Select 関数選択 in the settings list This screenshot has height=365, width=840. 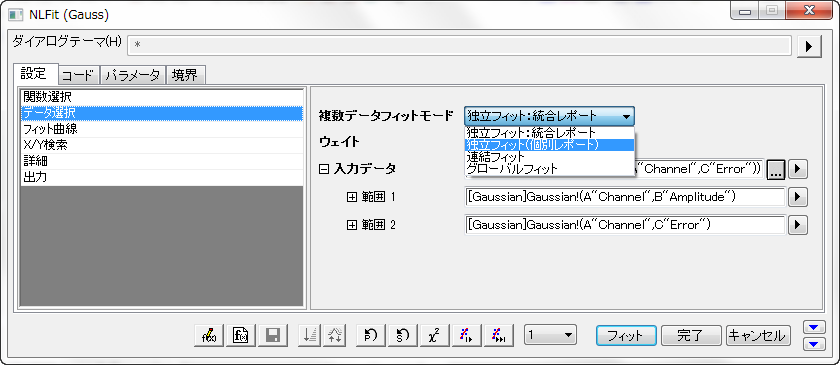162,98
